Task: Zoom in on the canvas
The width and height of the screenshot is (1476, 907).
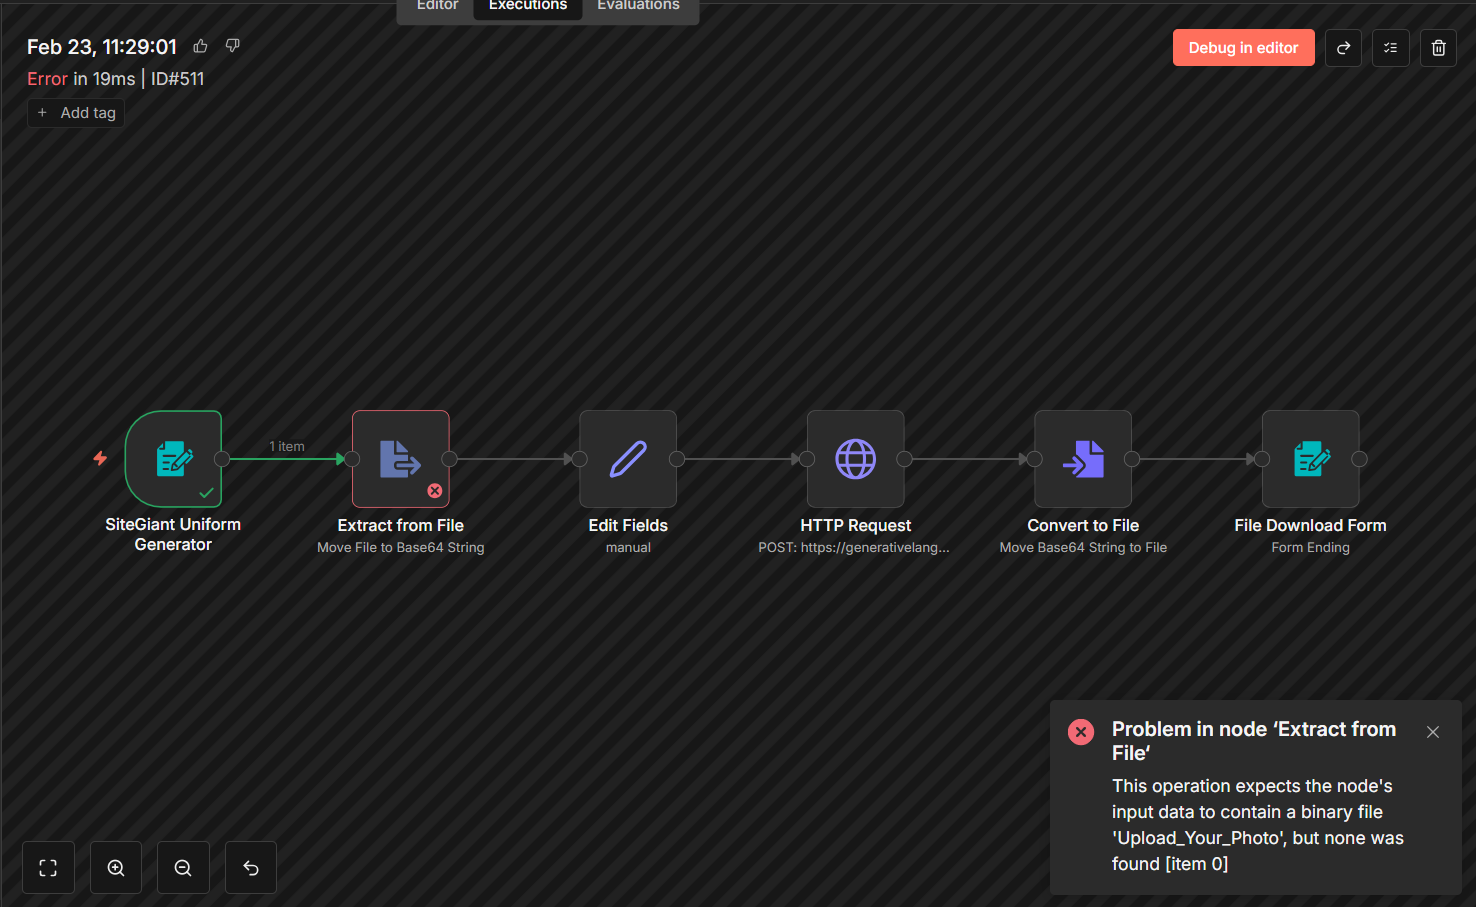Action: [116, 868]
